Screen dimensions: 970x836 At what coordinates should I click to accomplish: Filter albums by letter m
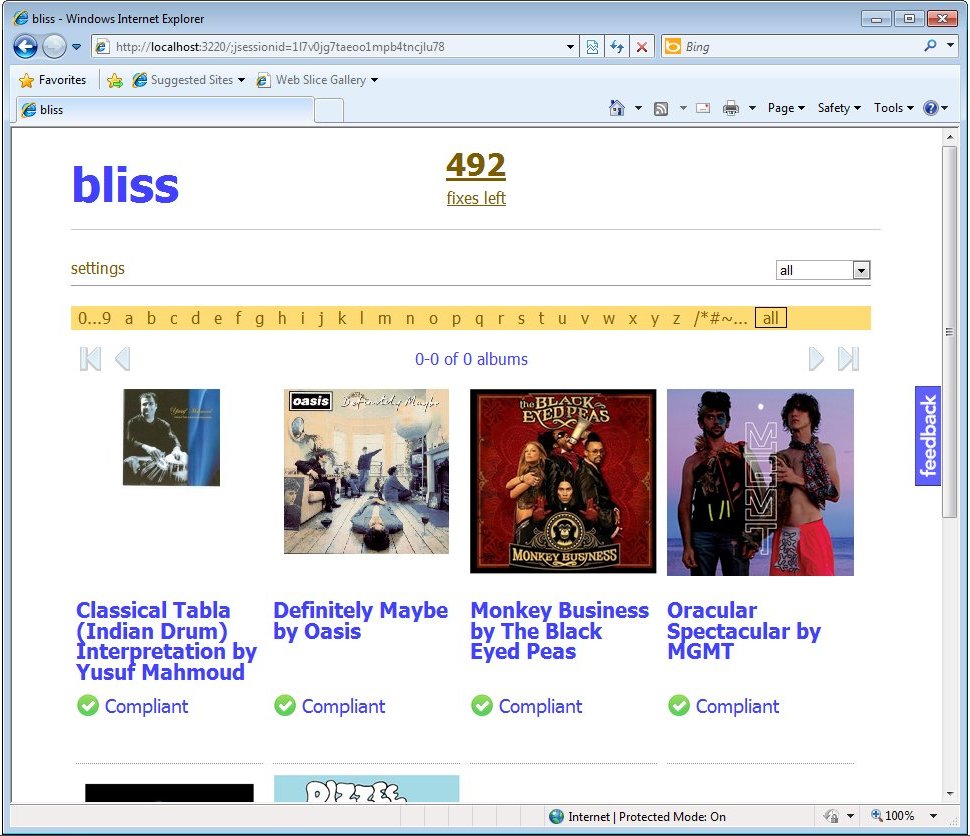tap(384, 319)
